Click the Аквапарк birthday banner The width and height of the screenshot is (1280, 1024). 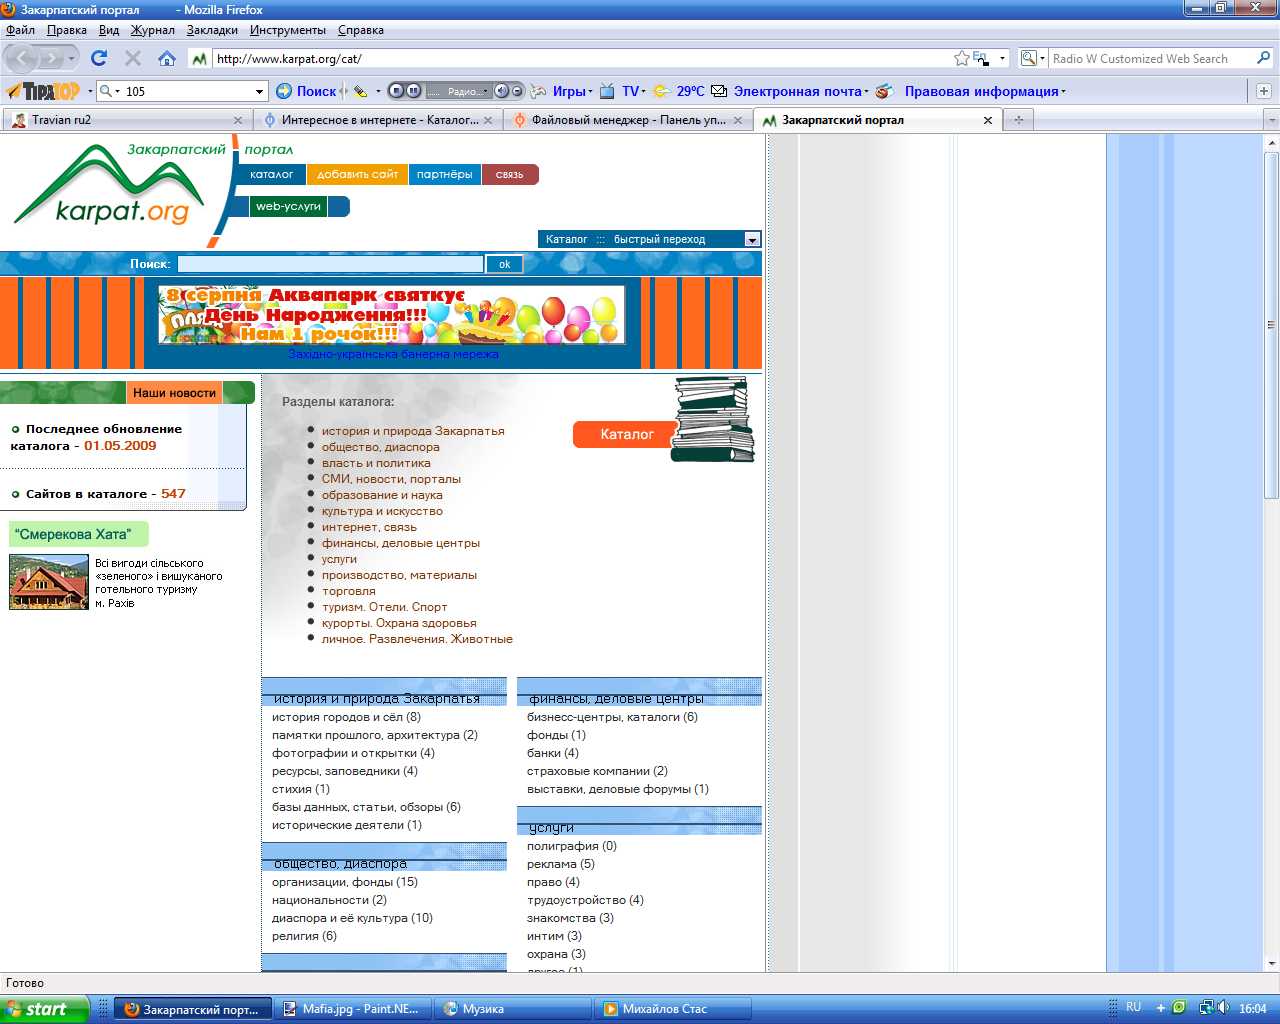[392, 314]
